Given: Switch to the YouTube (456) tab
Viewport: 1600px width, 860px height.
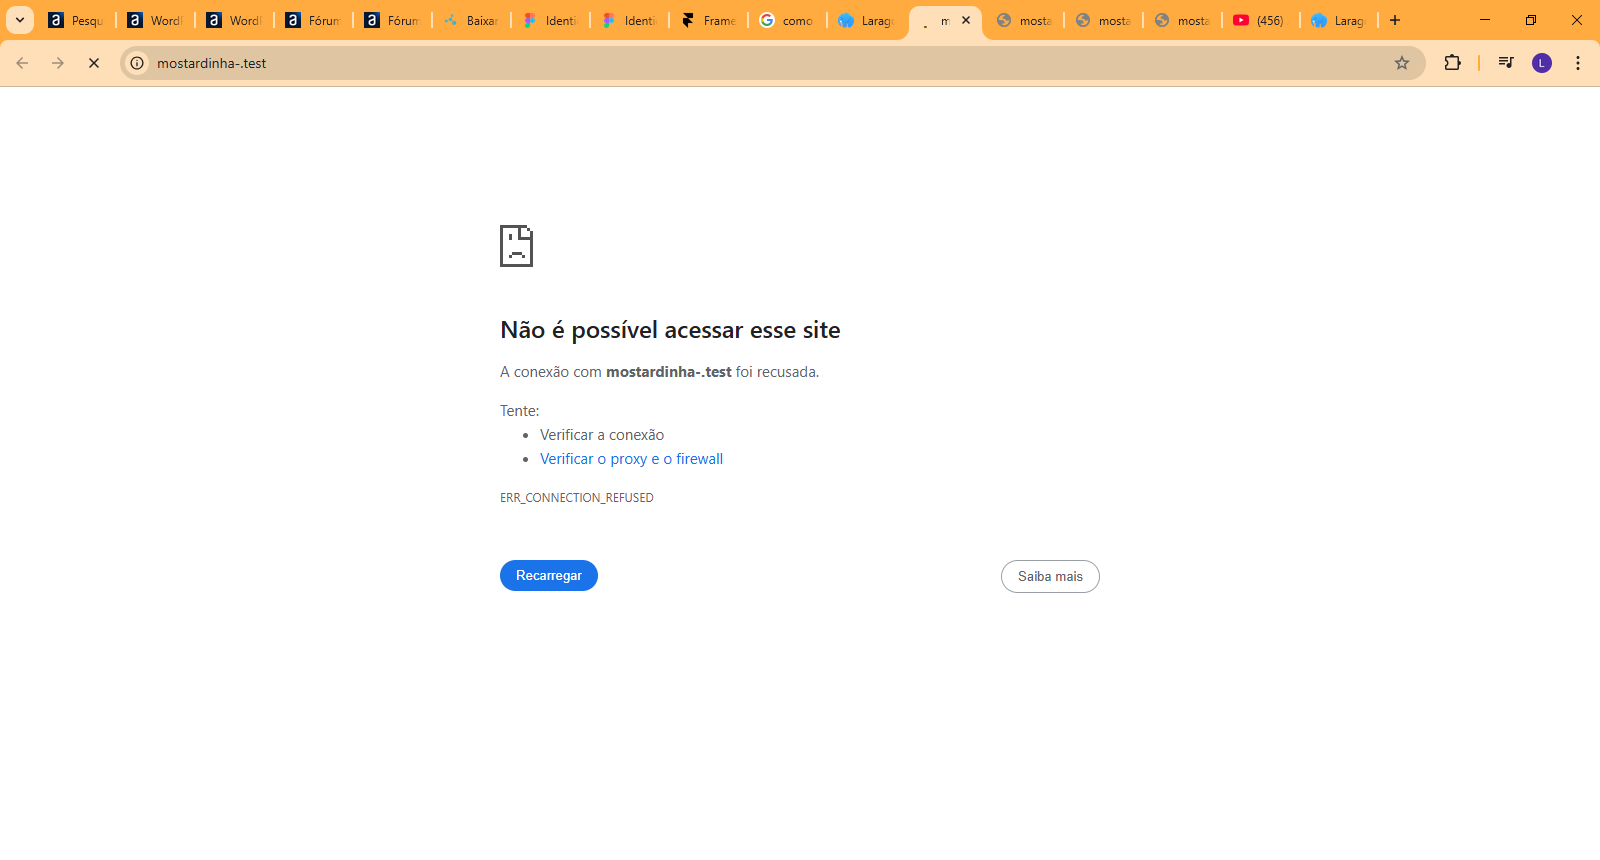Looking at the screenshot, I should click(x=1260, y=20).
